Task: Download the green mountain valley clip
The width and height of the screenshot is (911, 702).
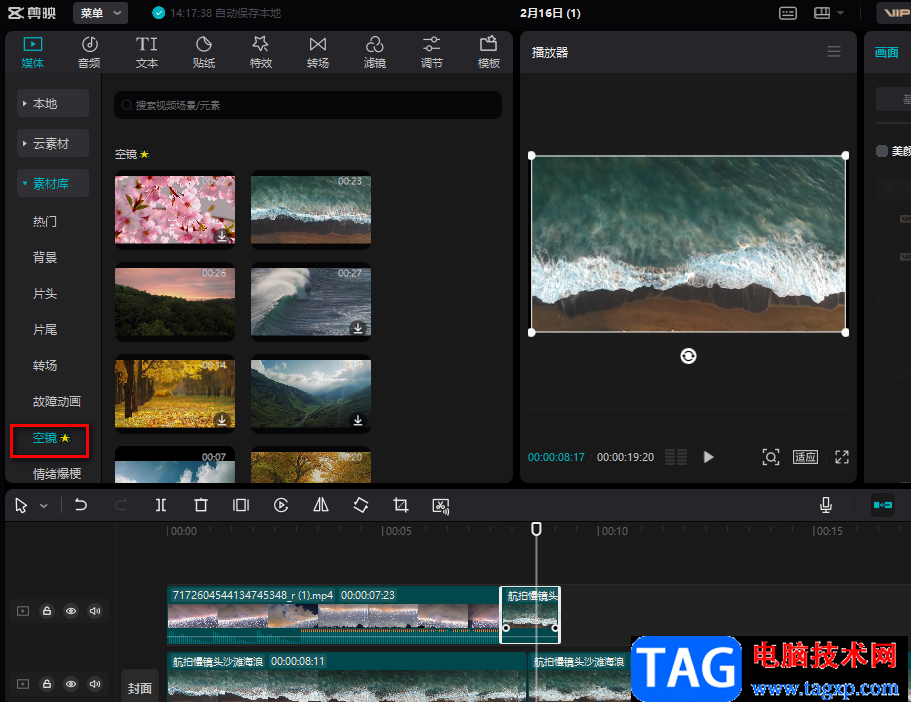Action: click(358, 420)
